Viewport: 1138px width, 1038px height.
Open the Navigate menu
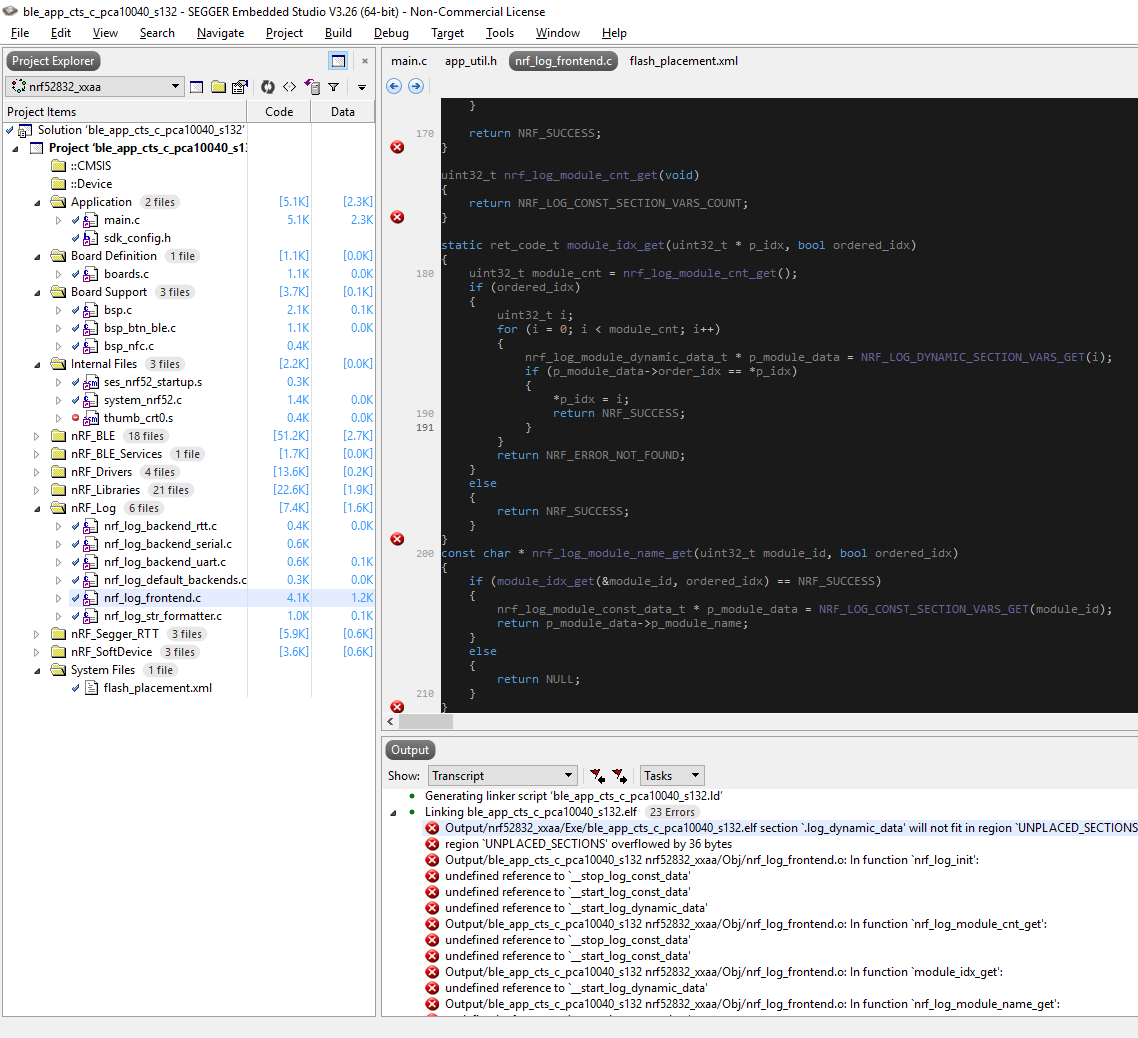coord(221,33)
